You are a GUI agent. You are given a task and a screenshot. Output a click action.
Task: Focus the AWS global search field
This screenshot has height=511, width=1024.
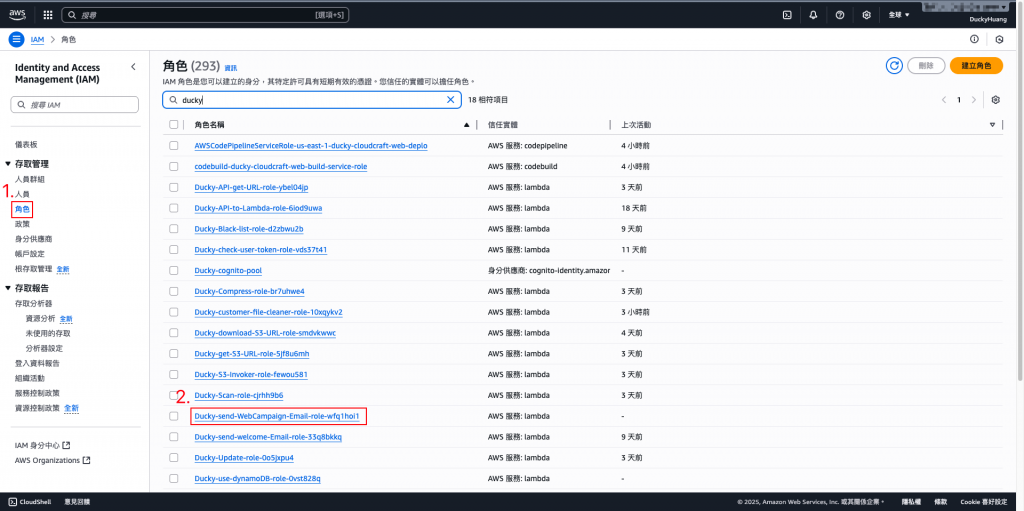[205, 14]
